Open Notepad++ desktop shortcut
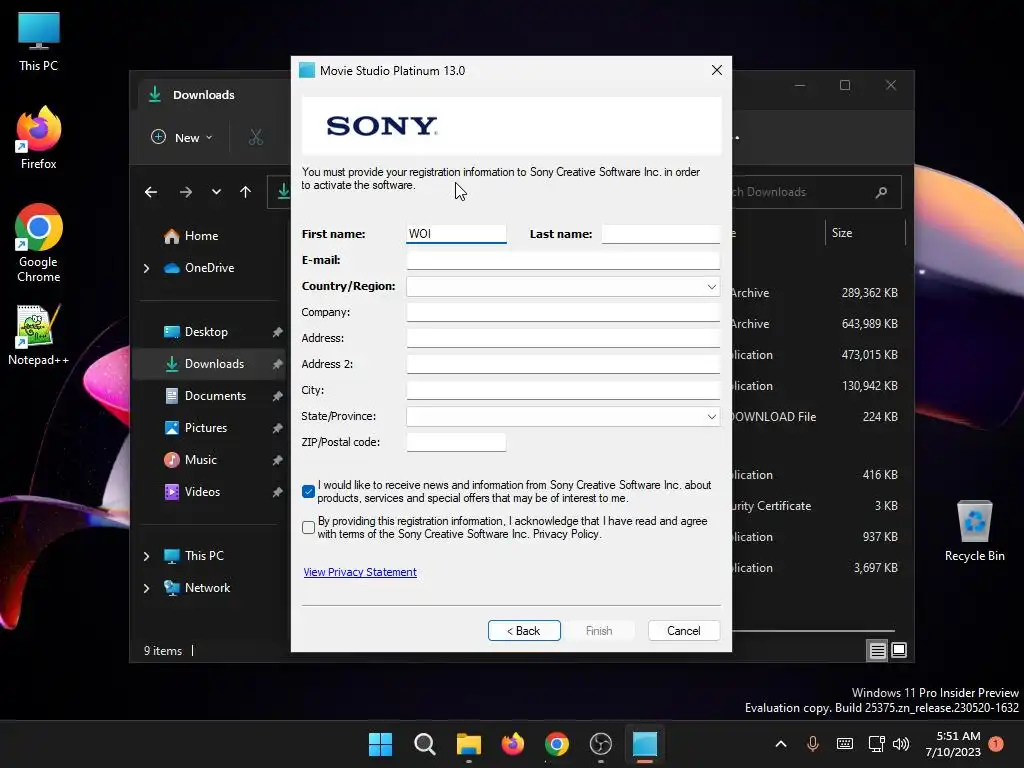 pyautogui.click(x=39, y=335)
